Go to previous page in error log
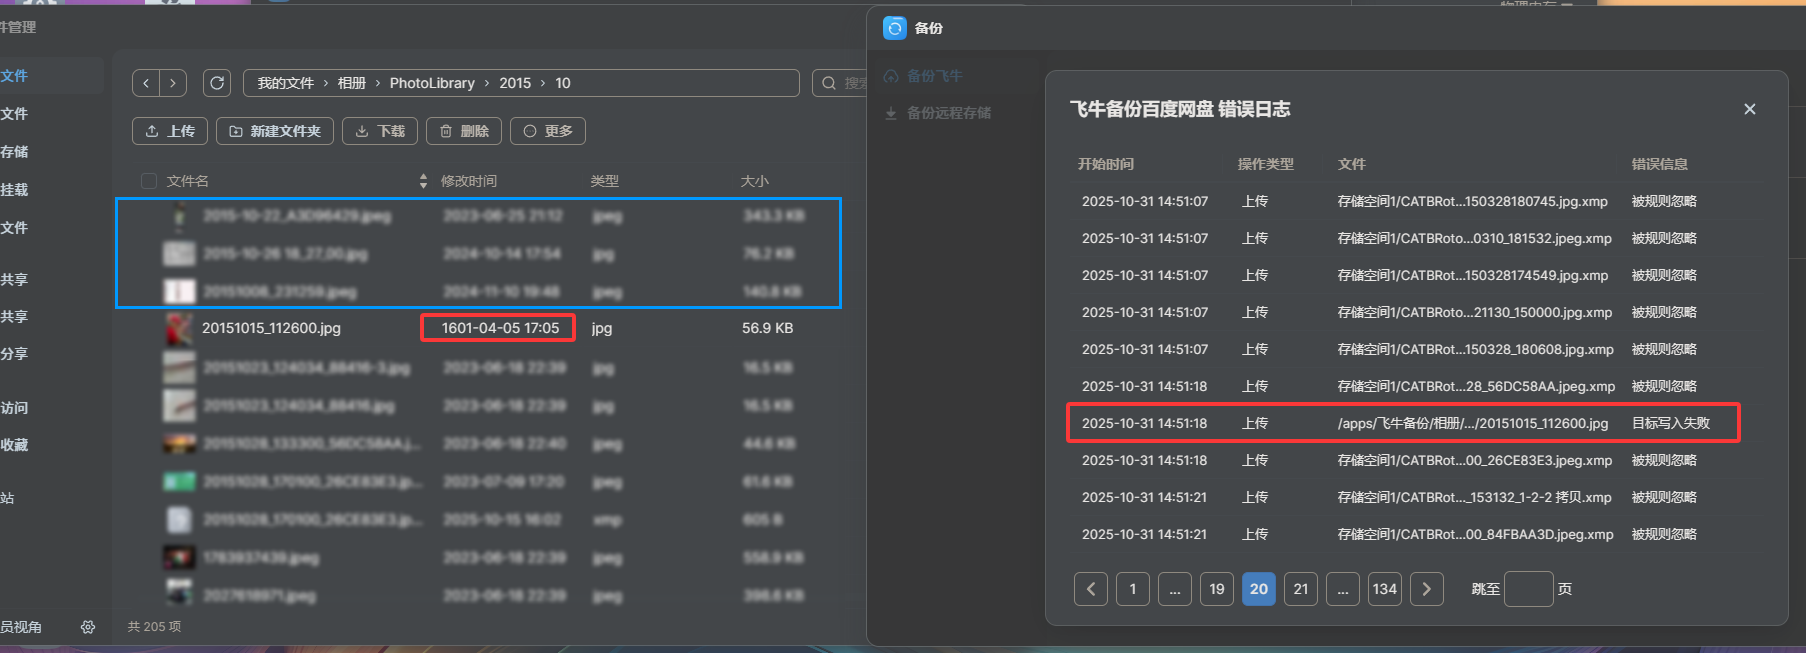Viewport: 1806px width, 653px height. (1091, 589)
